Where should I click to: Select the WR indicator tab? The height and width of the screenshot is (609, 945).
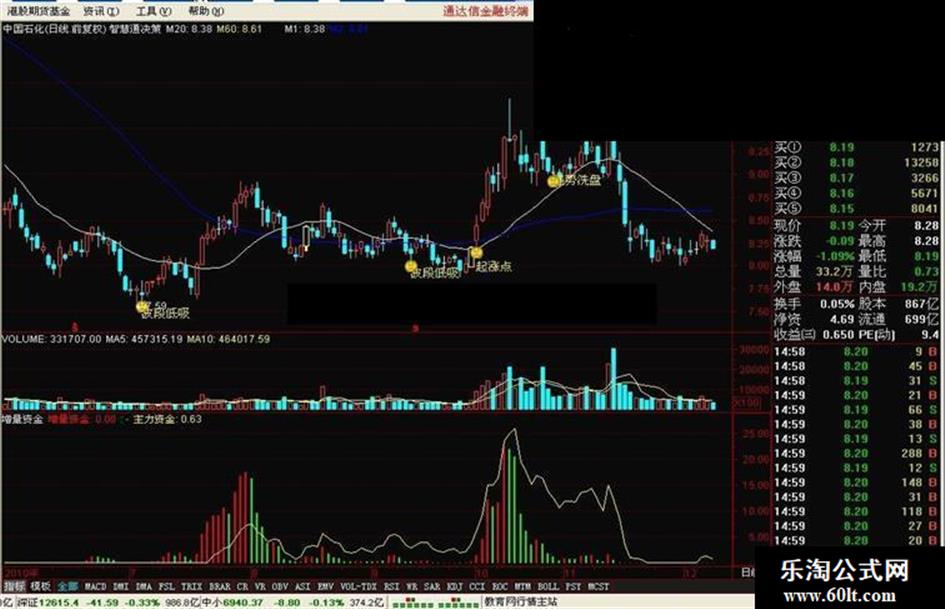(412, 586)
